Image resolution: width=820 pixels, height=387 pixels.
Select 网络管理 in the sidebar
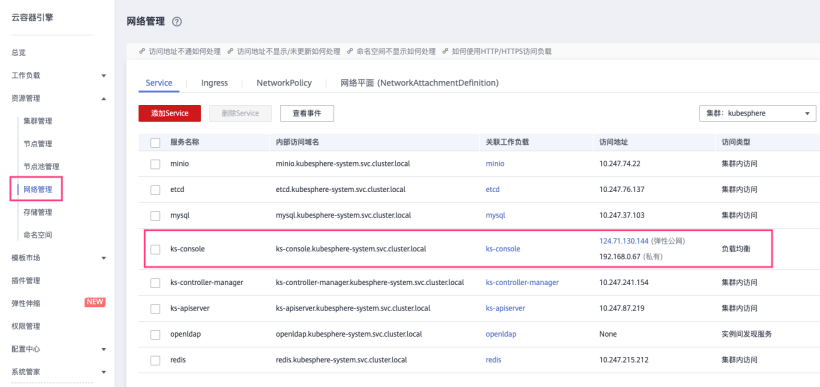pos(38,189)
